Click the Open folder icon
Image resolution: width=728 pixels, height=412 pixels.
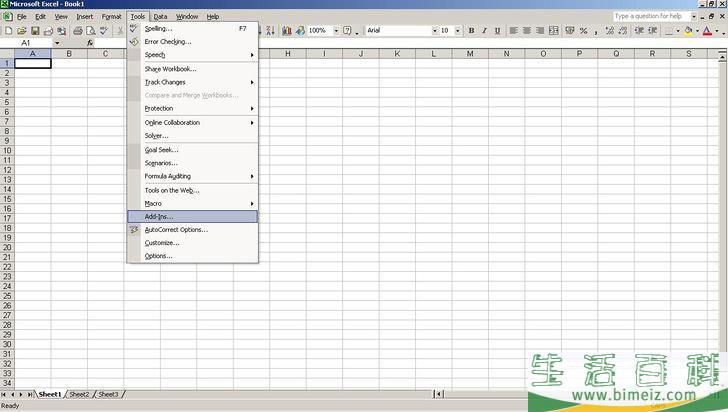tap(22, 31)
